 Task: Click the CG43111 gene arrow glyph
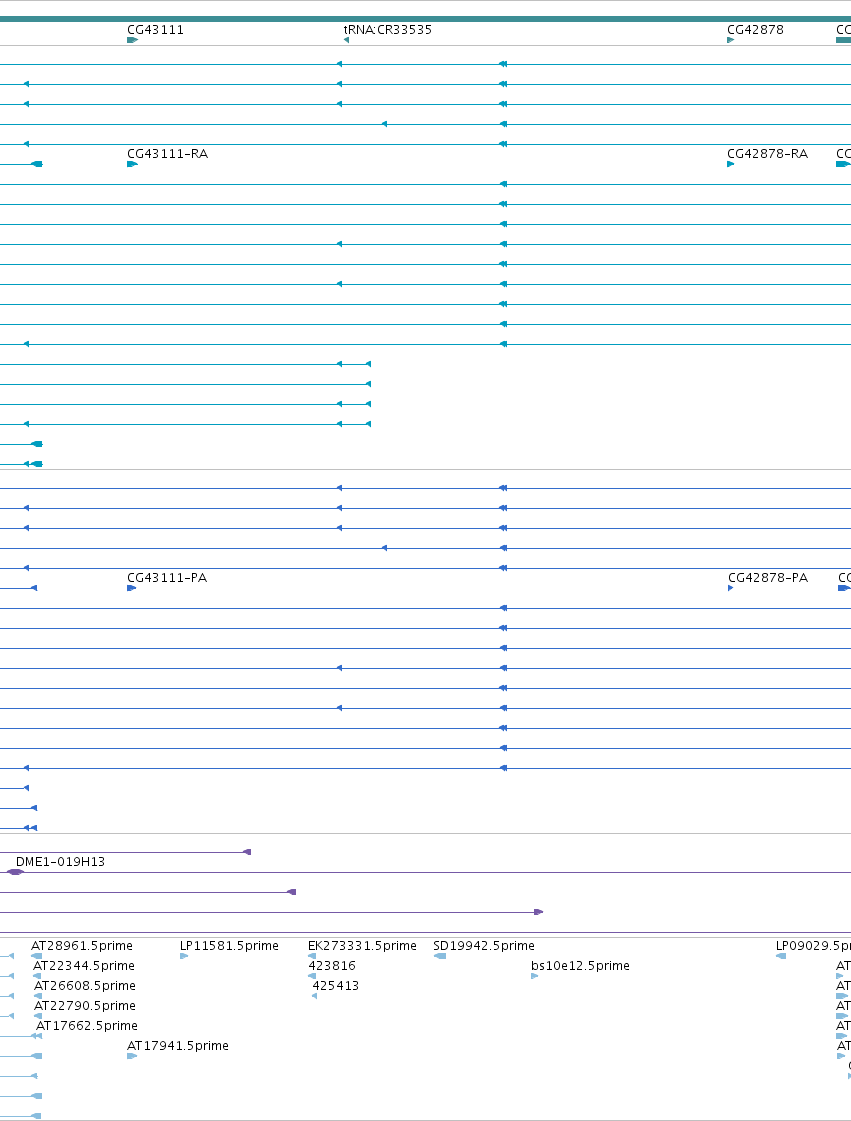(132, 40)
